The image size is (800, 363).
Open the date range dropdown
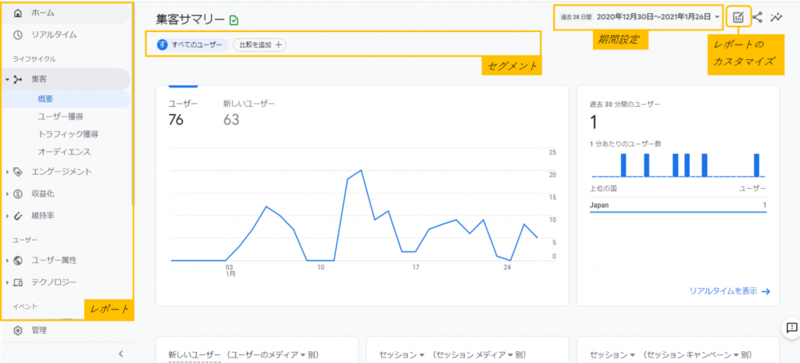640,17
